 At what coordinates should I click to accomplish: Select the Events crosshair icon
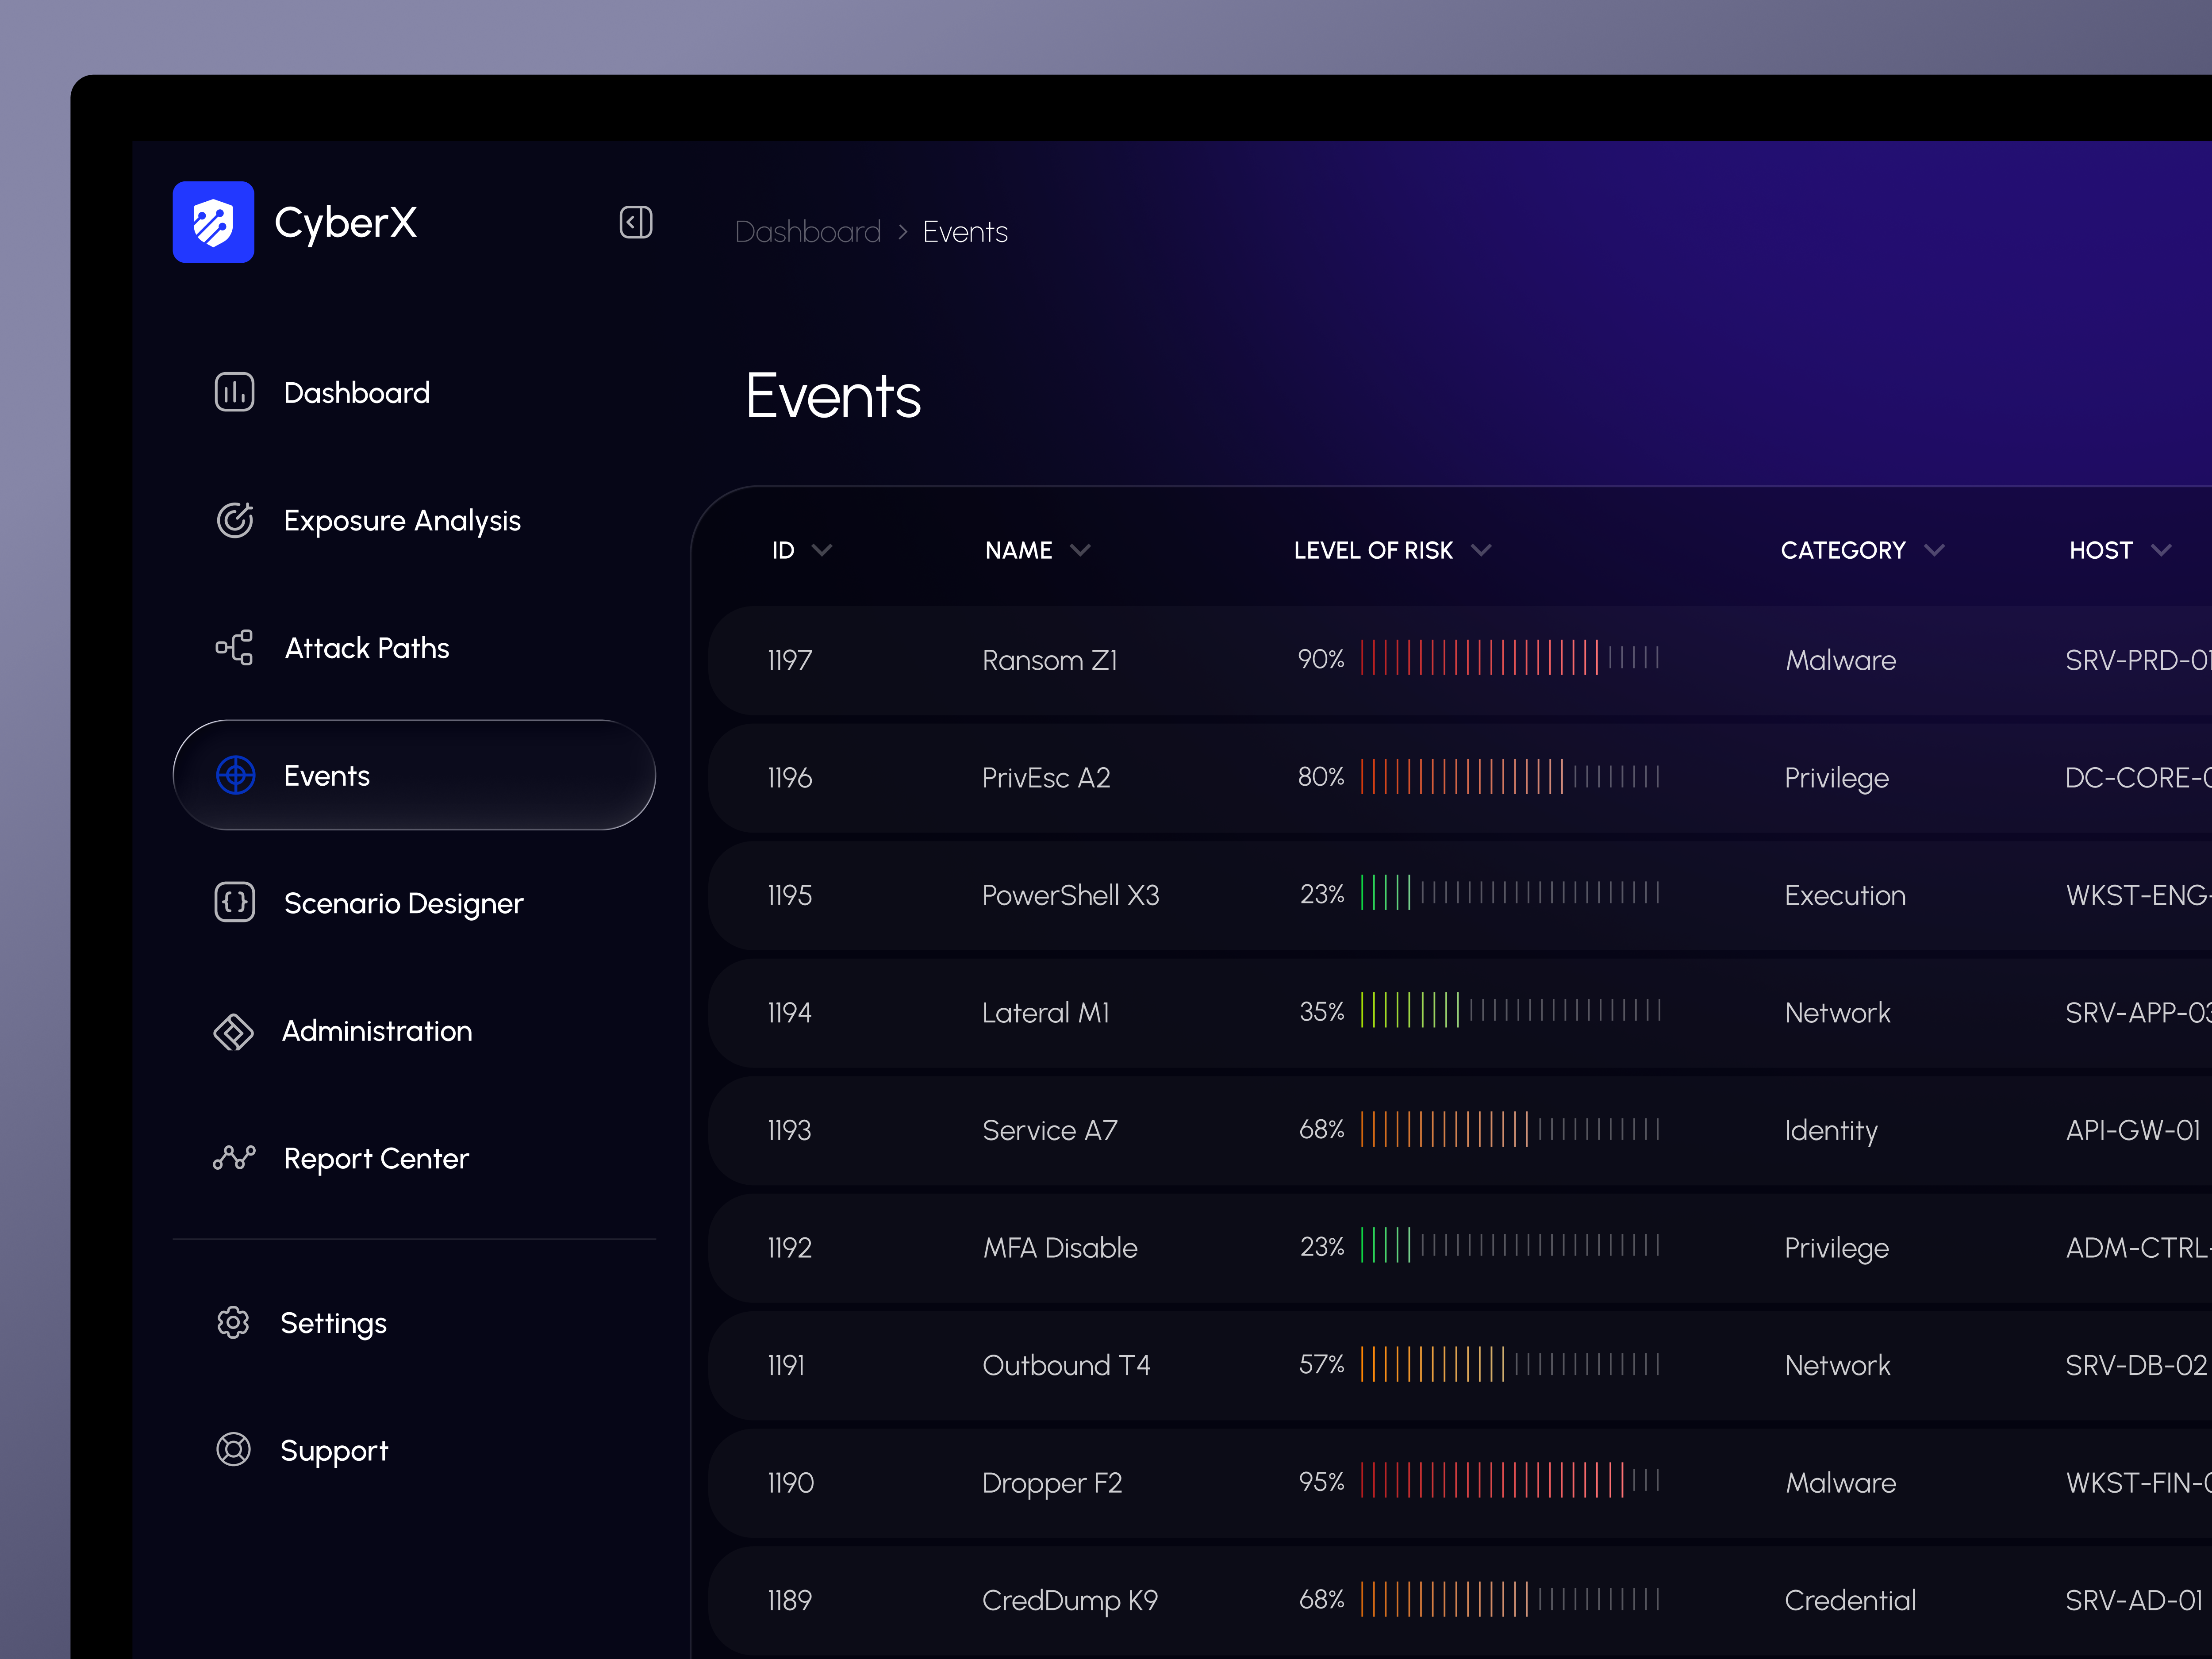(x=236, y=775)
